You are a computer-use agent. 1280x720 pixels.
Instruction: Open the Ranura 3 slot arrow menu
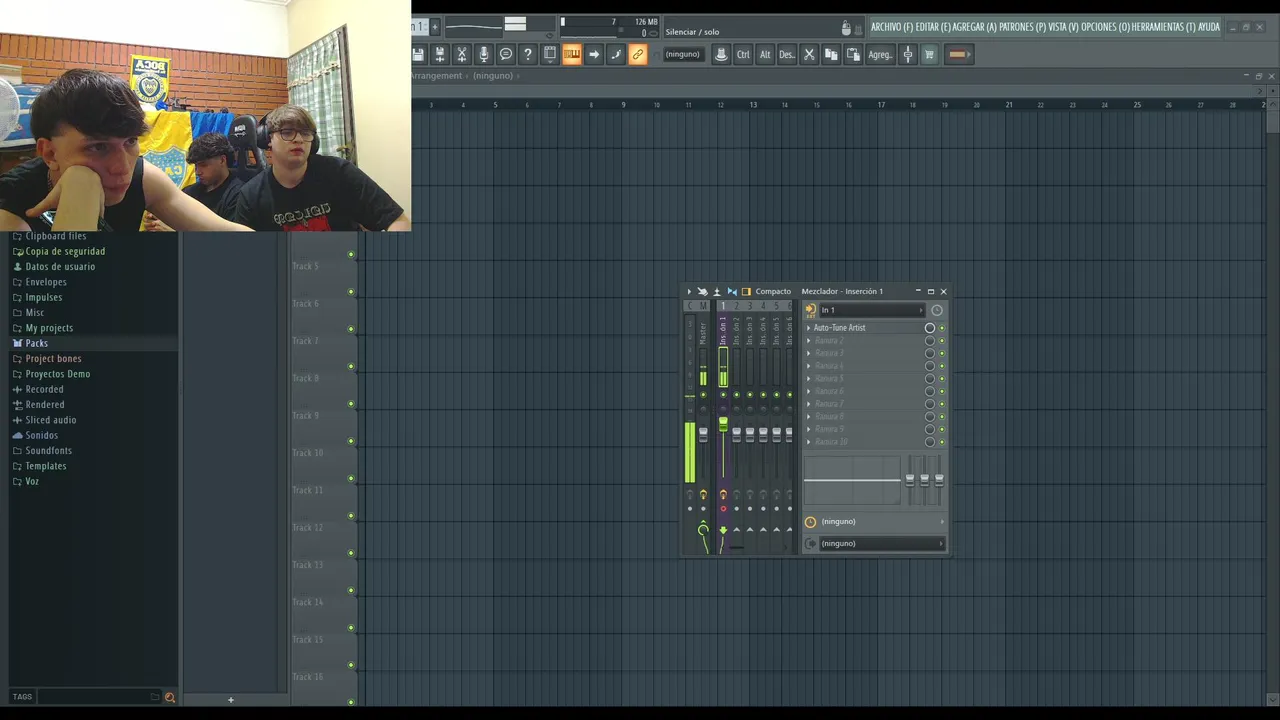click(809, 353)
